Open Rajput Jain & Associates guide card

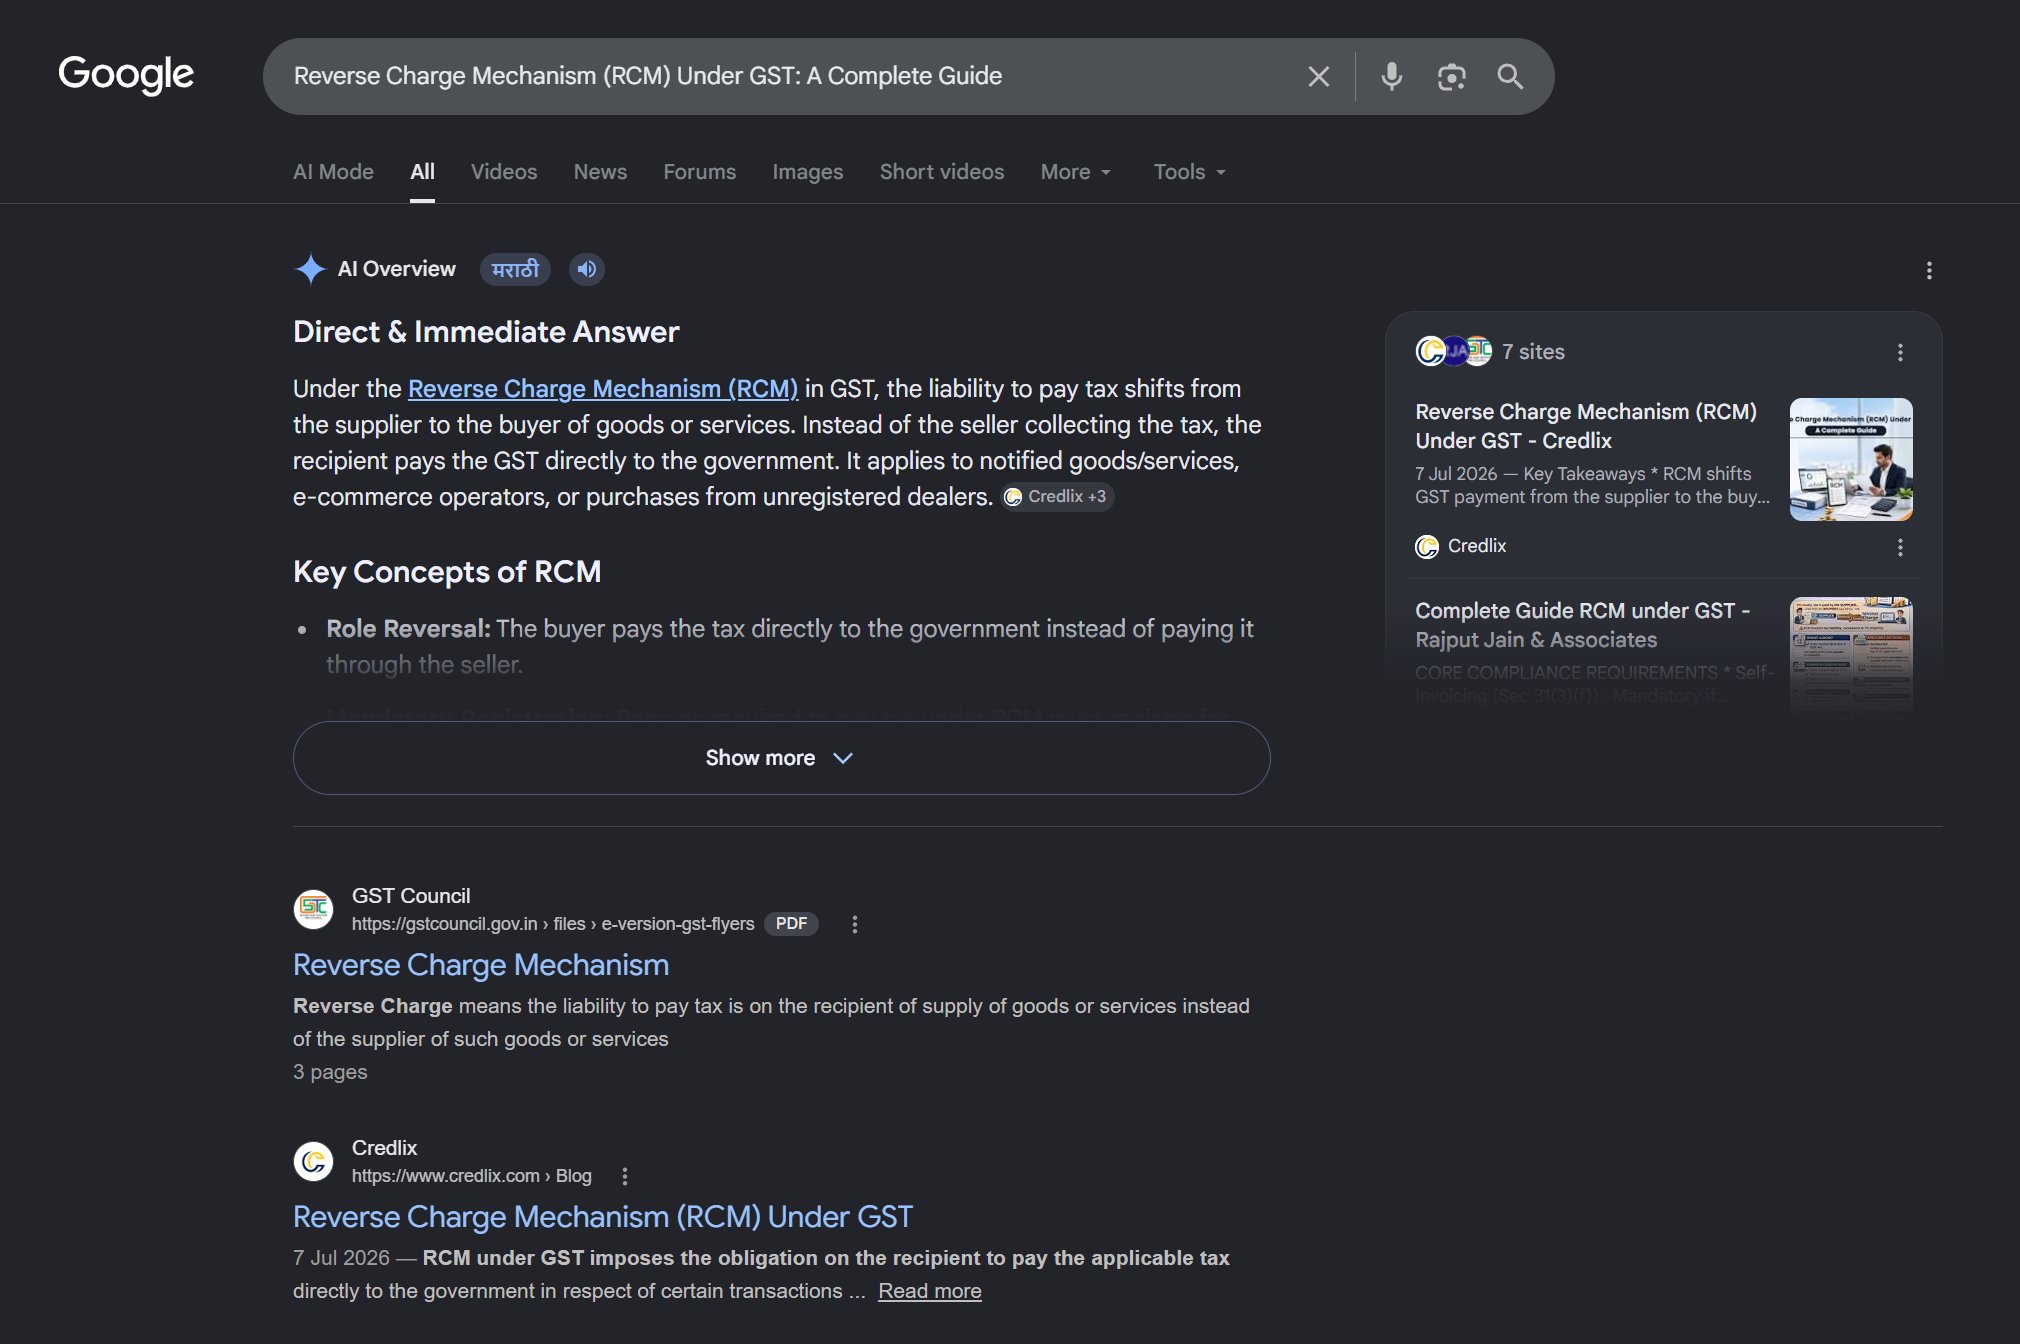coord(1582,625)
